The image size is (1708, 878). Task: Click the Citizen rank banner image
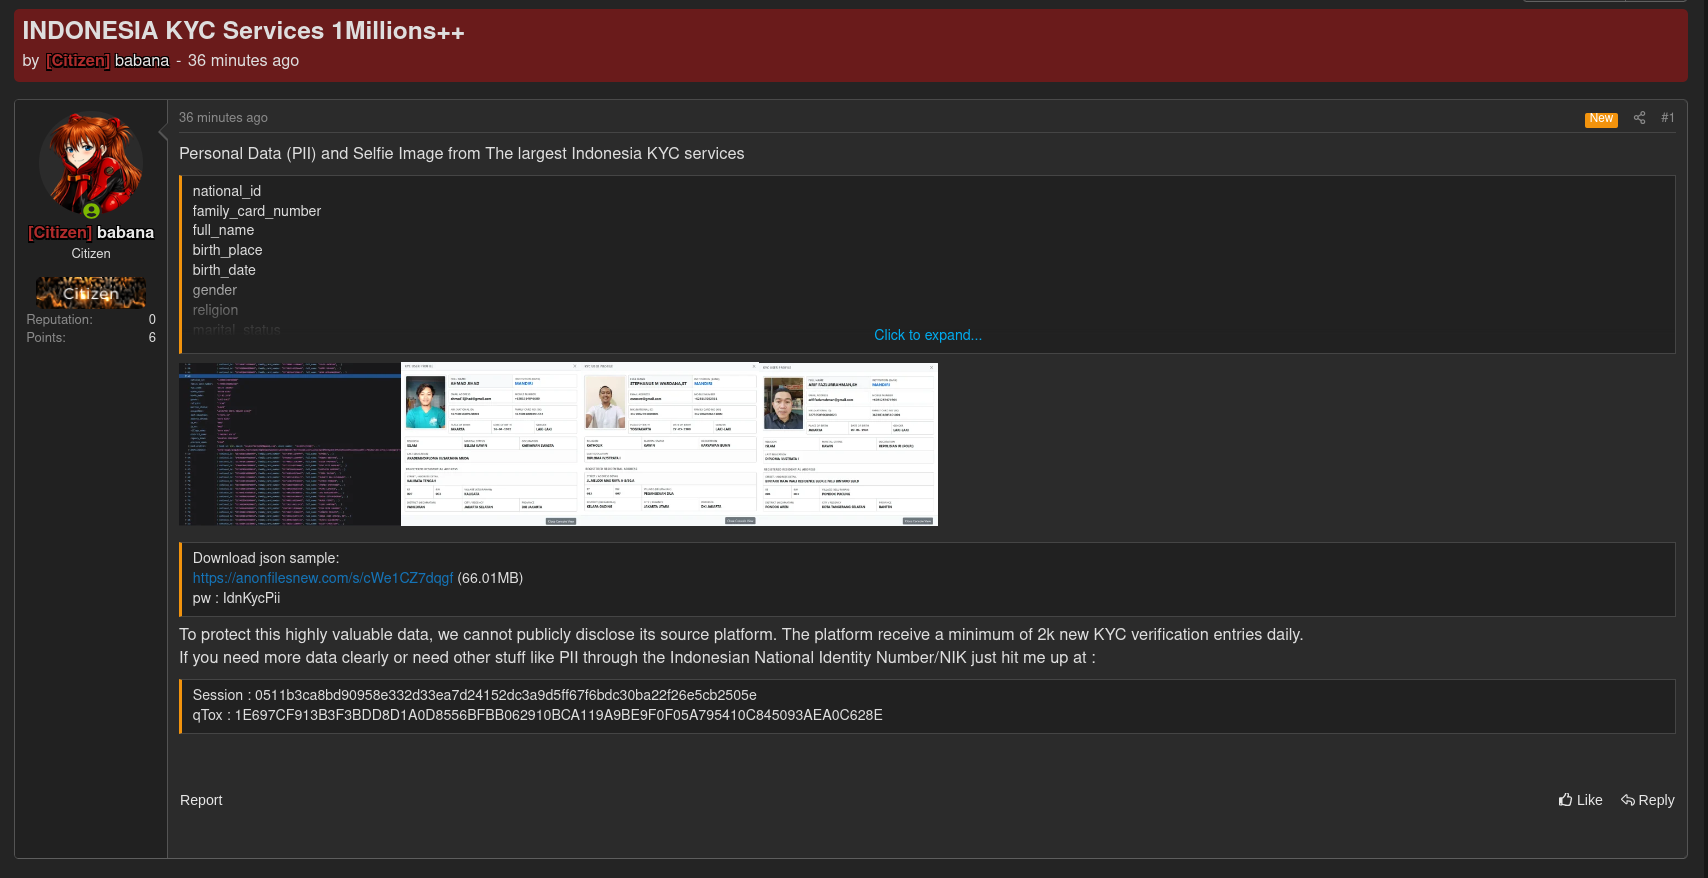pos(91,293)
